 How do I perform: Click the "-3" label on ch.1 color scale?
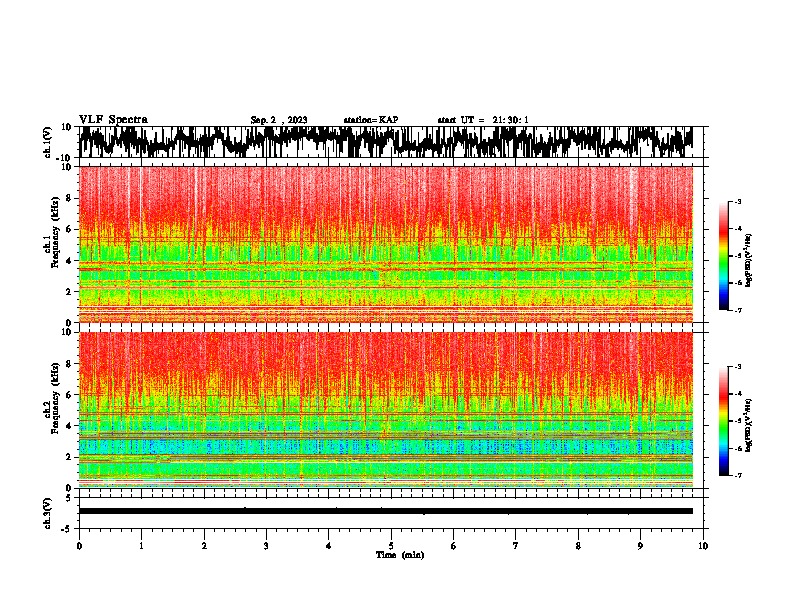pos(737,202)
